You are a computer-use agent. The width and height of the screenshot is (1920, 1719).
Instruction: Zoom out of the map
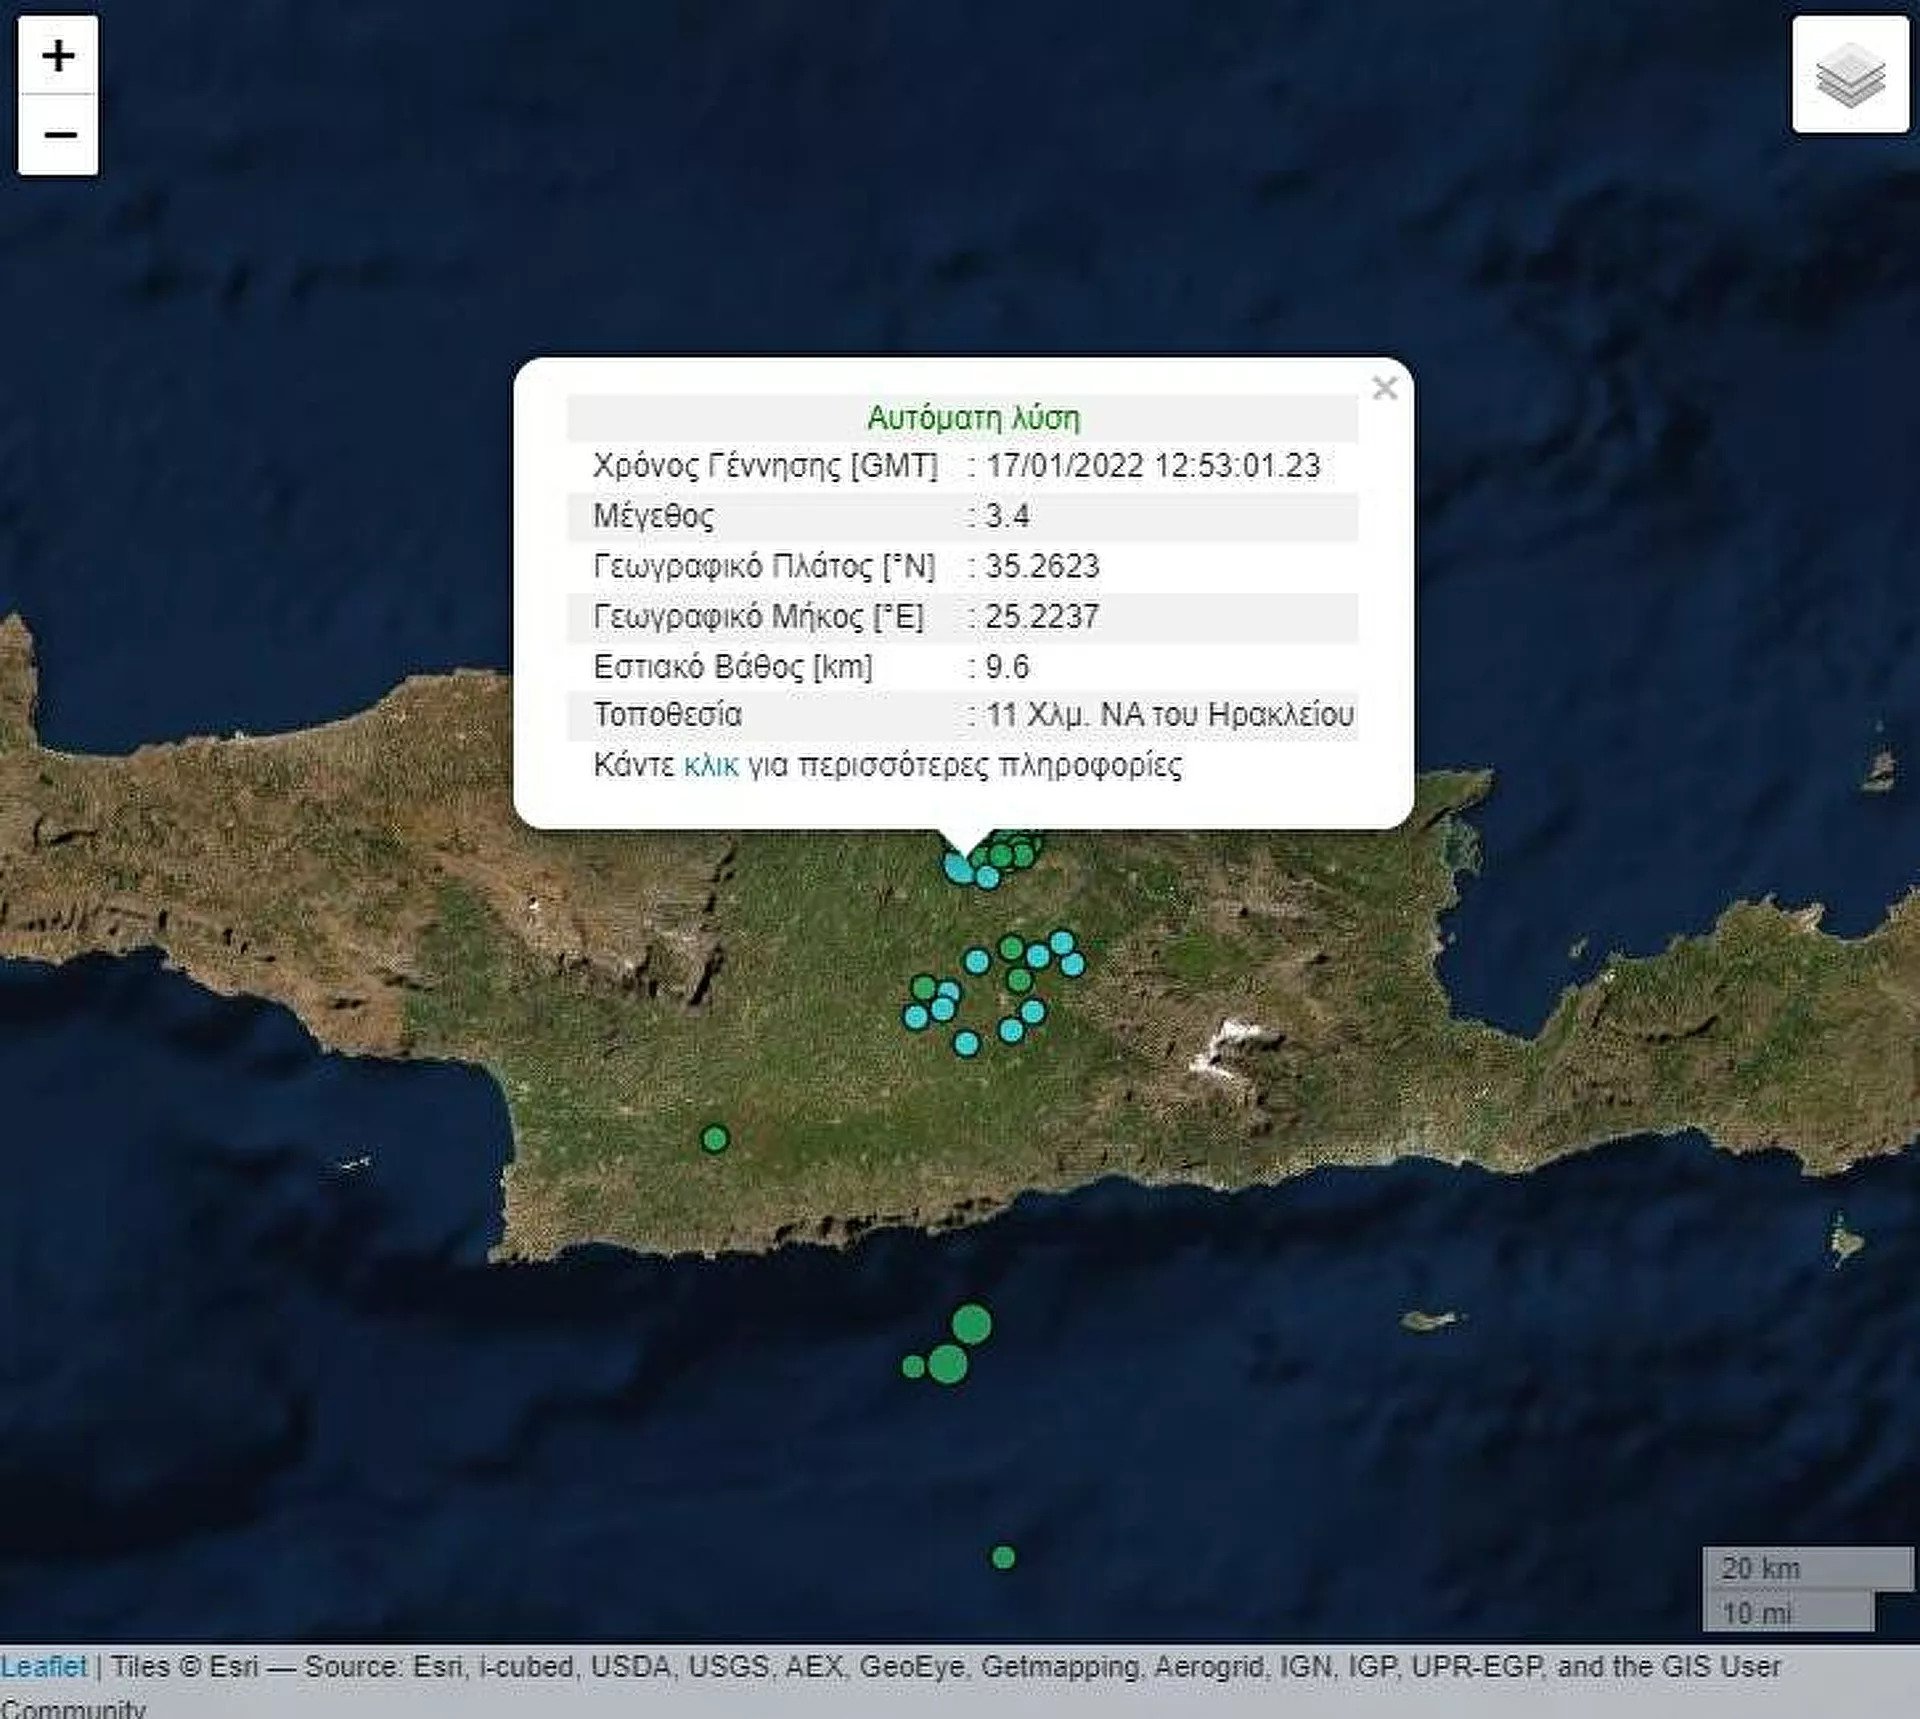pyautogui.click(x=58, y=134)
